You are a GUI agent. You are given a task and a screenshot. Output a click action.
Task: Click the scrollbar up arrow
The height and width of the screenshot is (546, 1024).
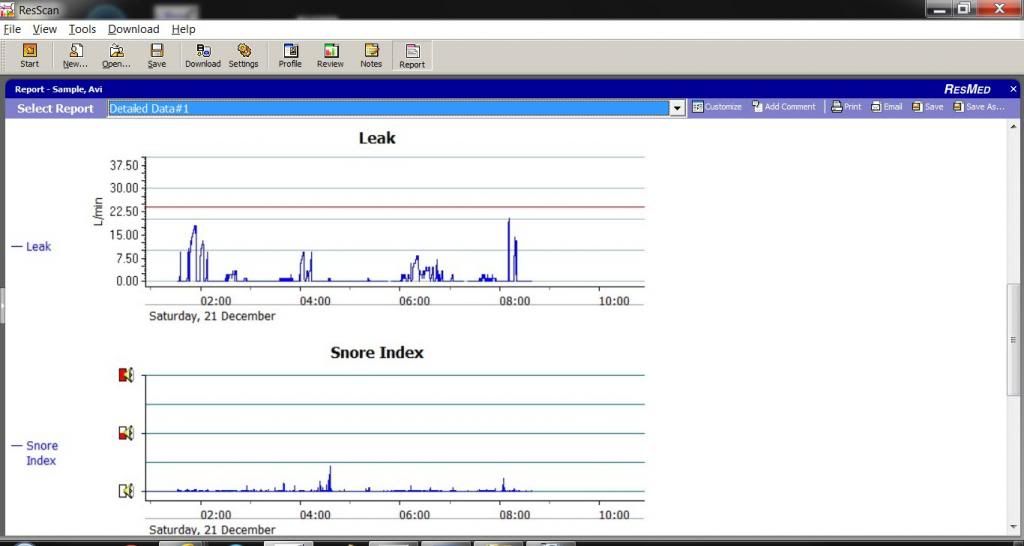1014,125
